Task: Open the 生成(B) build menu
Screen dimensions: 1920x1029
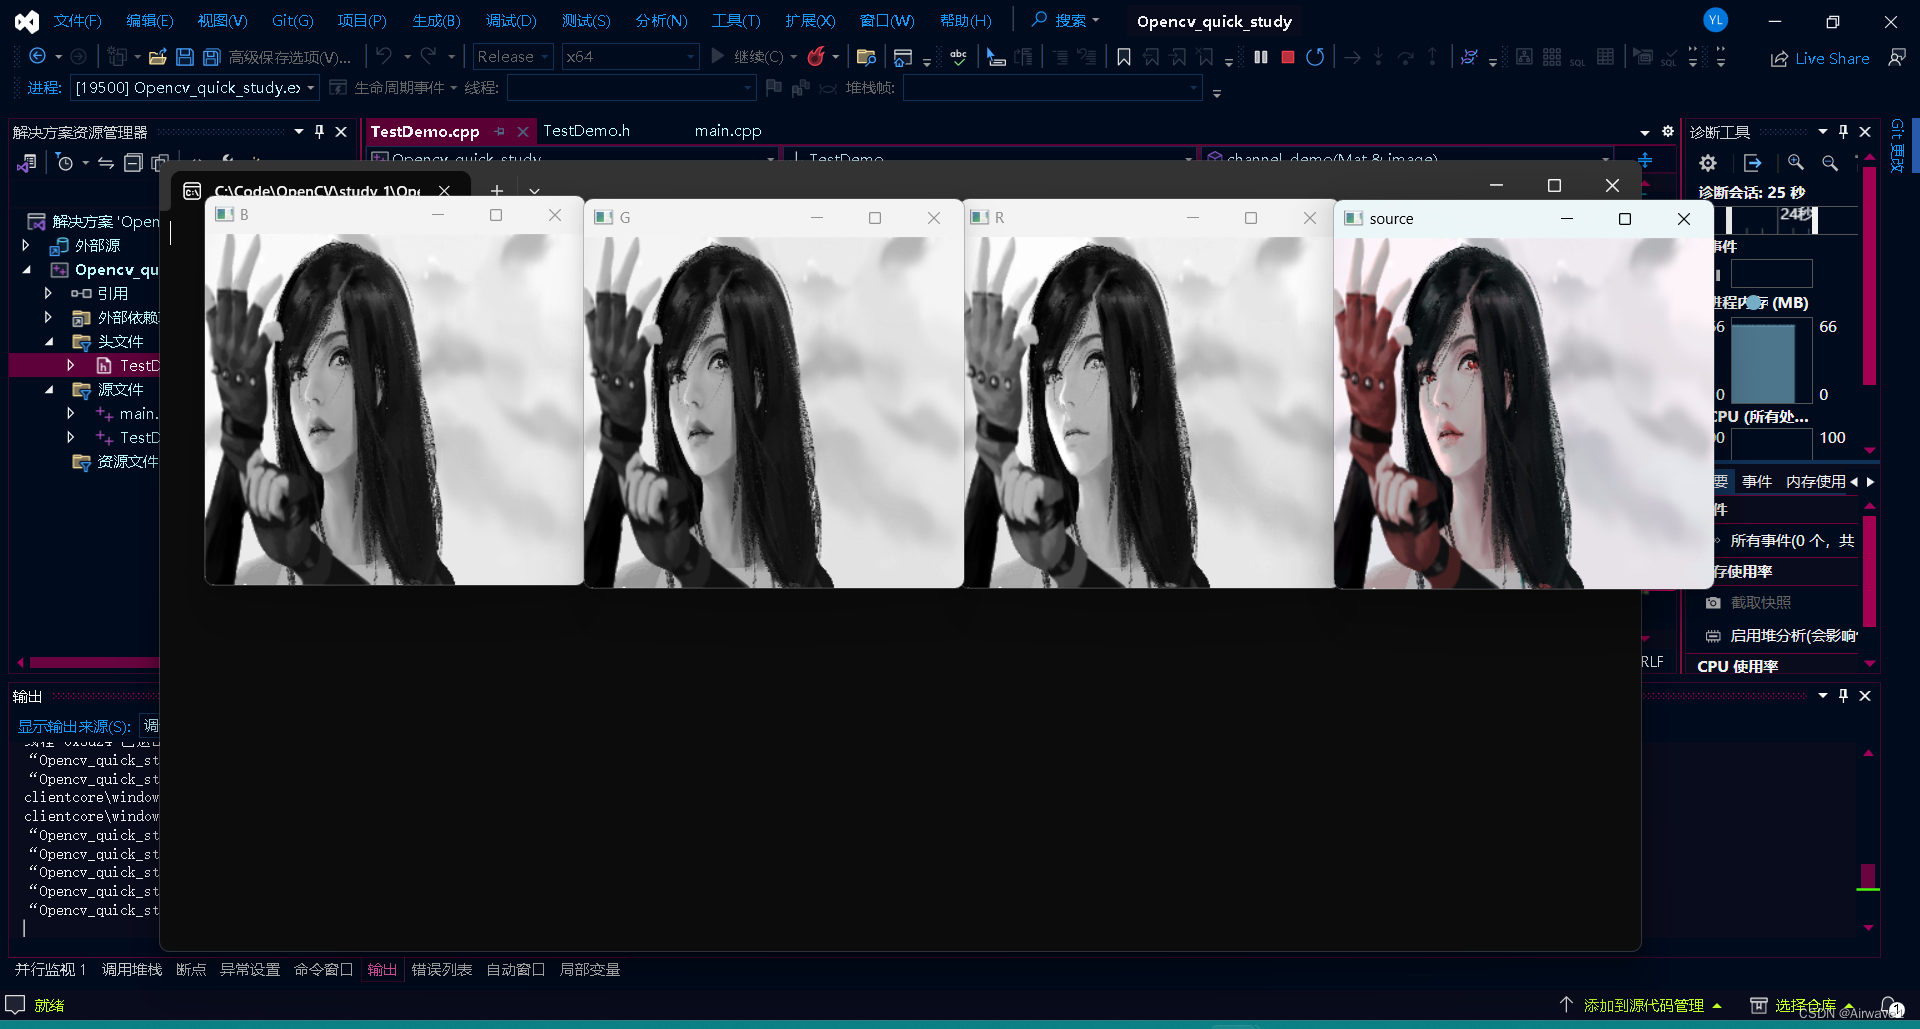Action: 436,21
